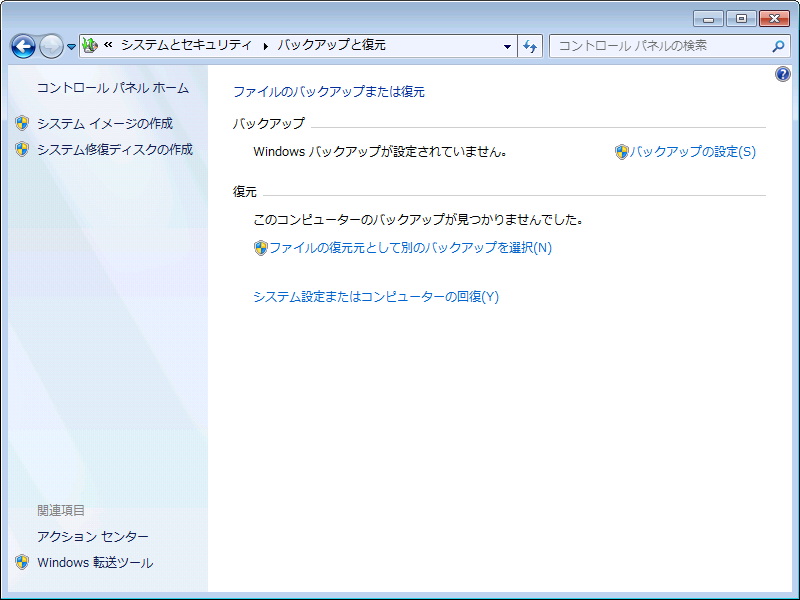Go to システムとセキュリティ breadcrumb
This screenshot has height=600, width=800.
click(x=184, y=45)
